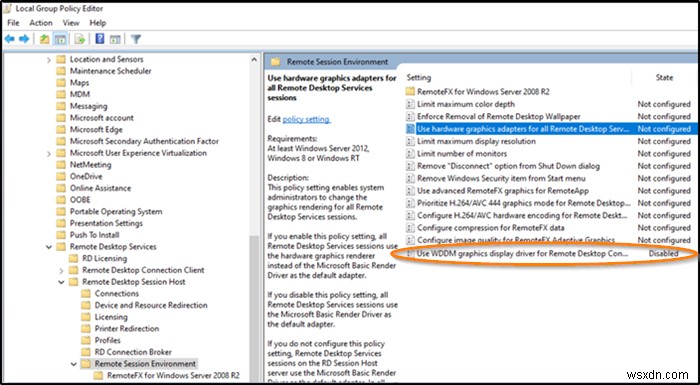
Task: Select the Profiles tree folder
Action: [107, 340]
